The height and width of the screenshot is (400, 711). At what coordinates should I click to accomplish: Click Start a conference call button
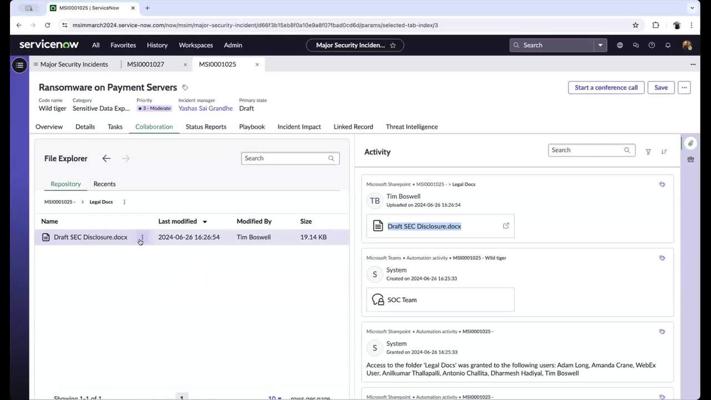[x=606, y=88]
